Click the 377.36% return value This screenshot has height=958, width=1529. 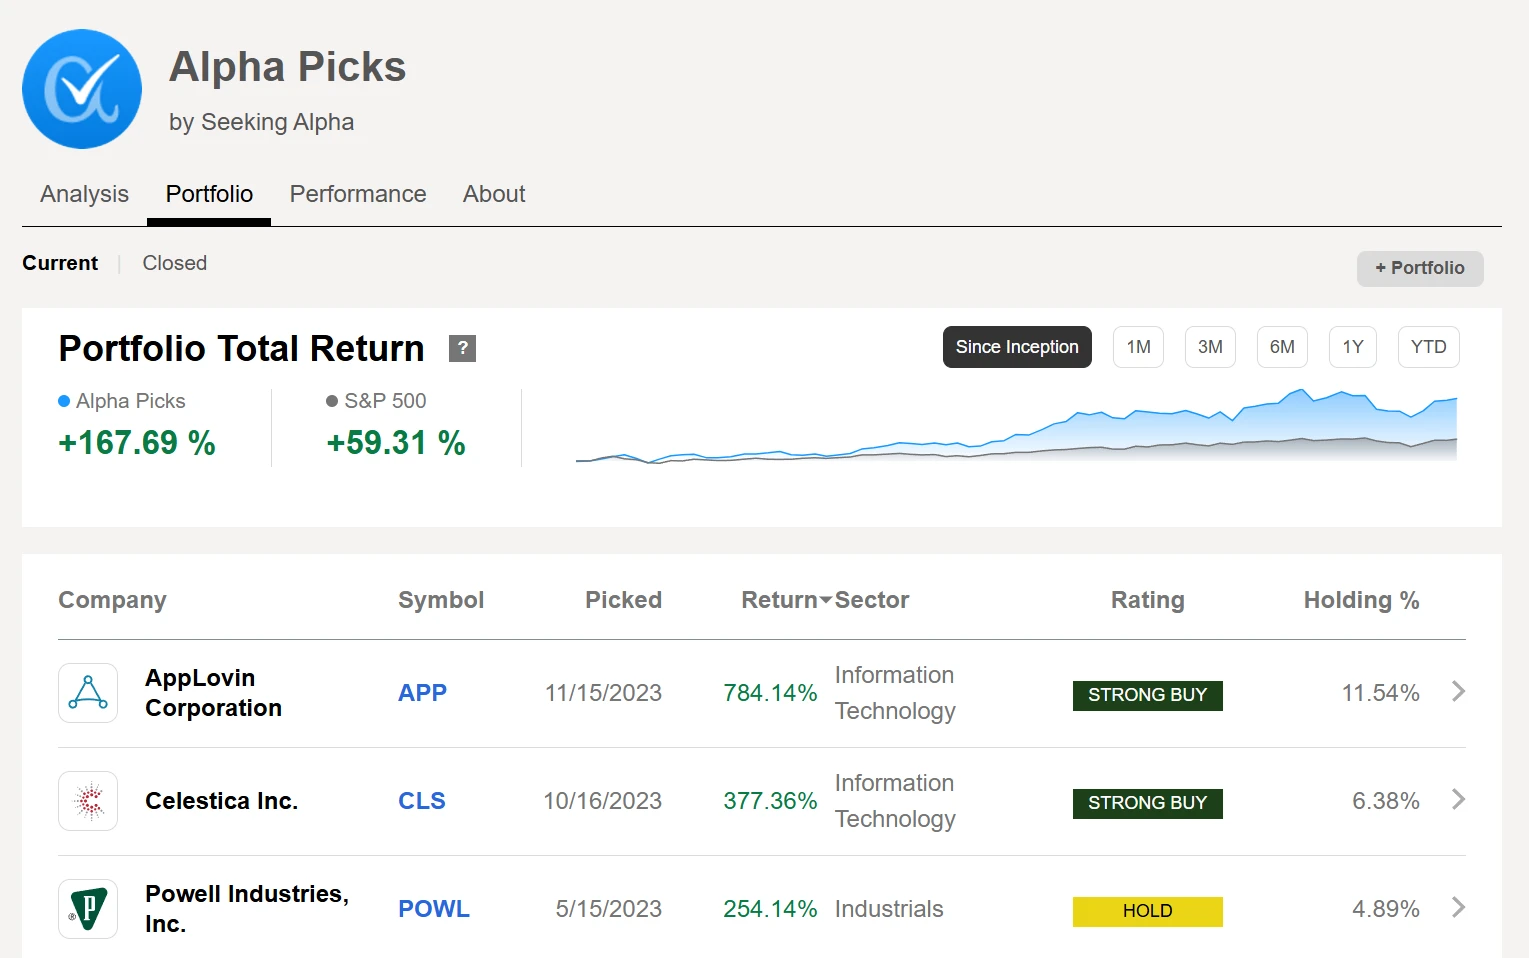[770, 801]
